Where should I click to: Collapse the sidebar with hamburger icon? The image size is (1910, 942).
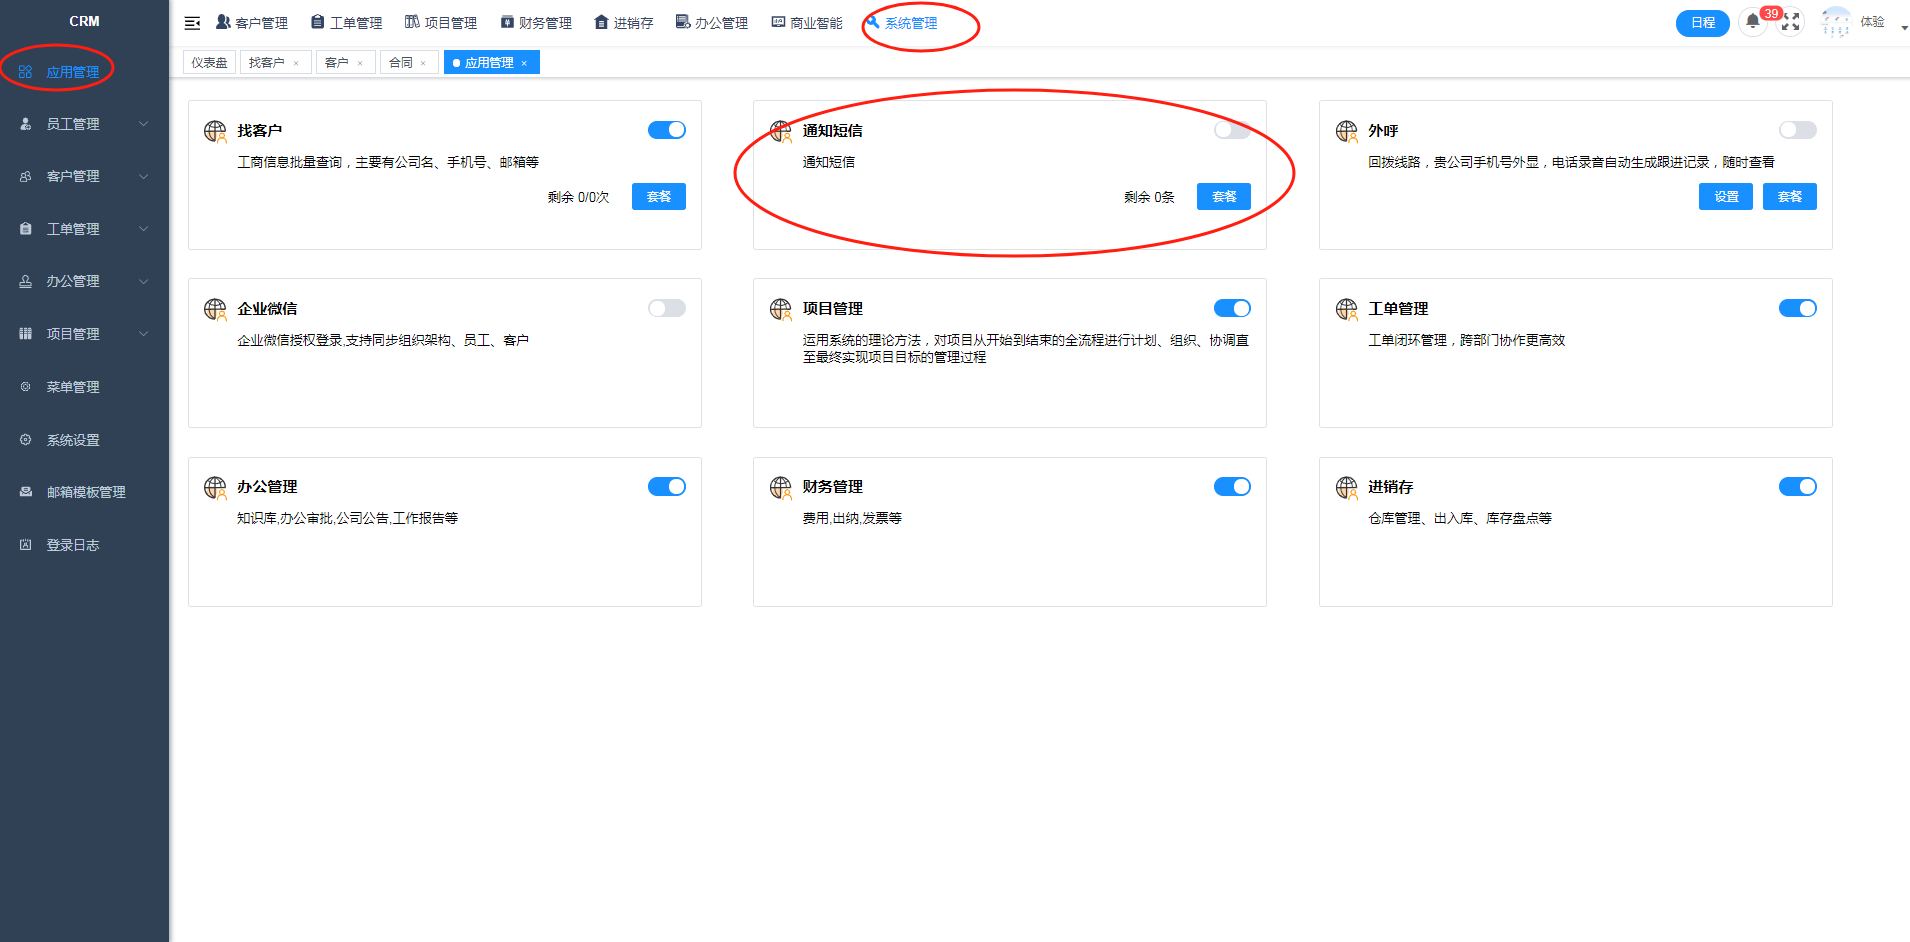[x=193, y=23]
